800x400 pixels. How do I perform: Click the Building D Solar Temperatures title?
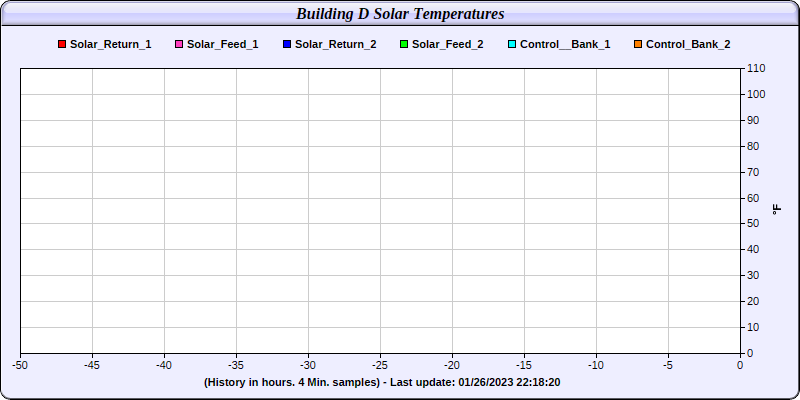400,14
